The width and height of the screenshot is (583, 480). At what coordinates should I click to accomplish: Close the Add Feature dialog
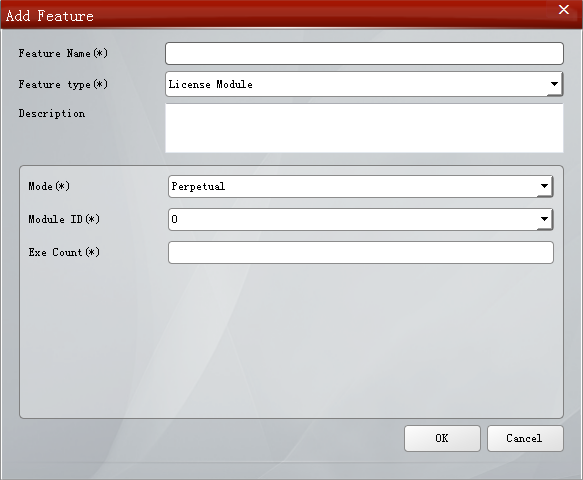564,10
